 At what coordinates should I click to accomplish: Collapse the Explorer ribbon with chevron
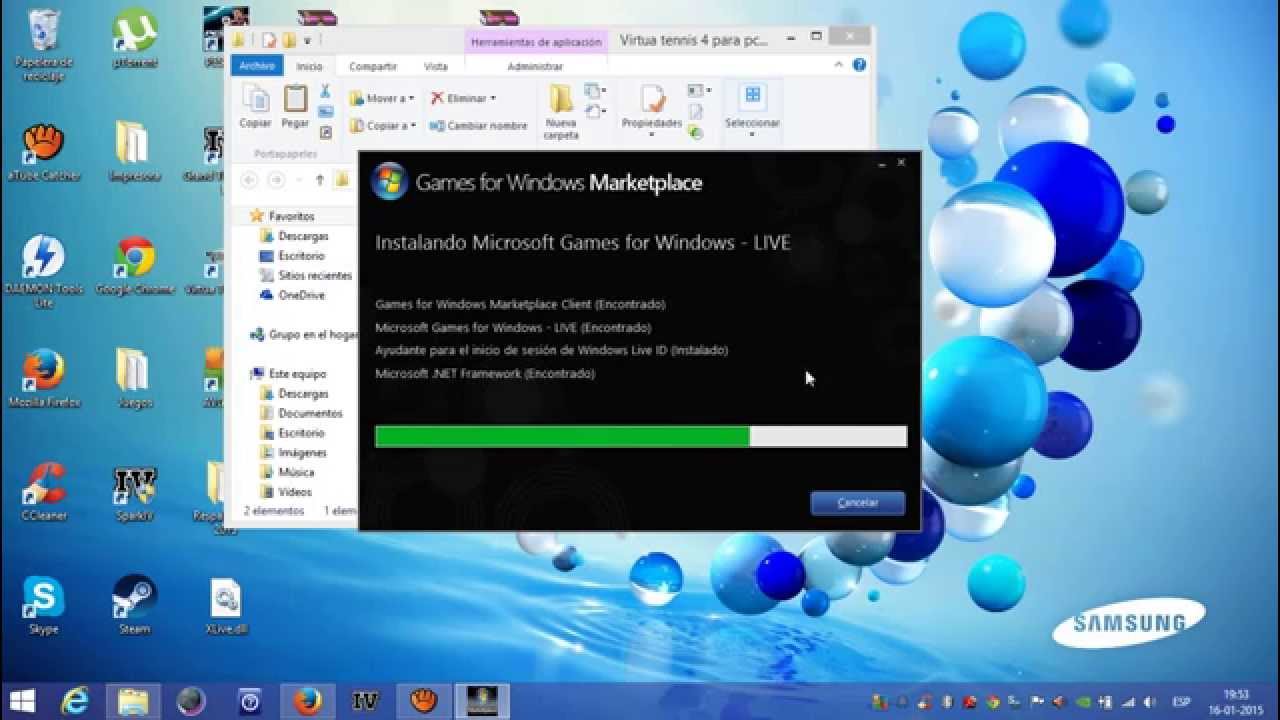pyautogui.click(x=840, y=64)
